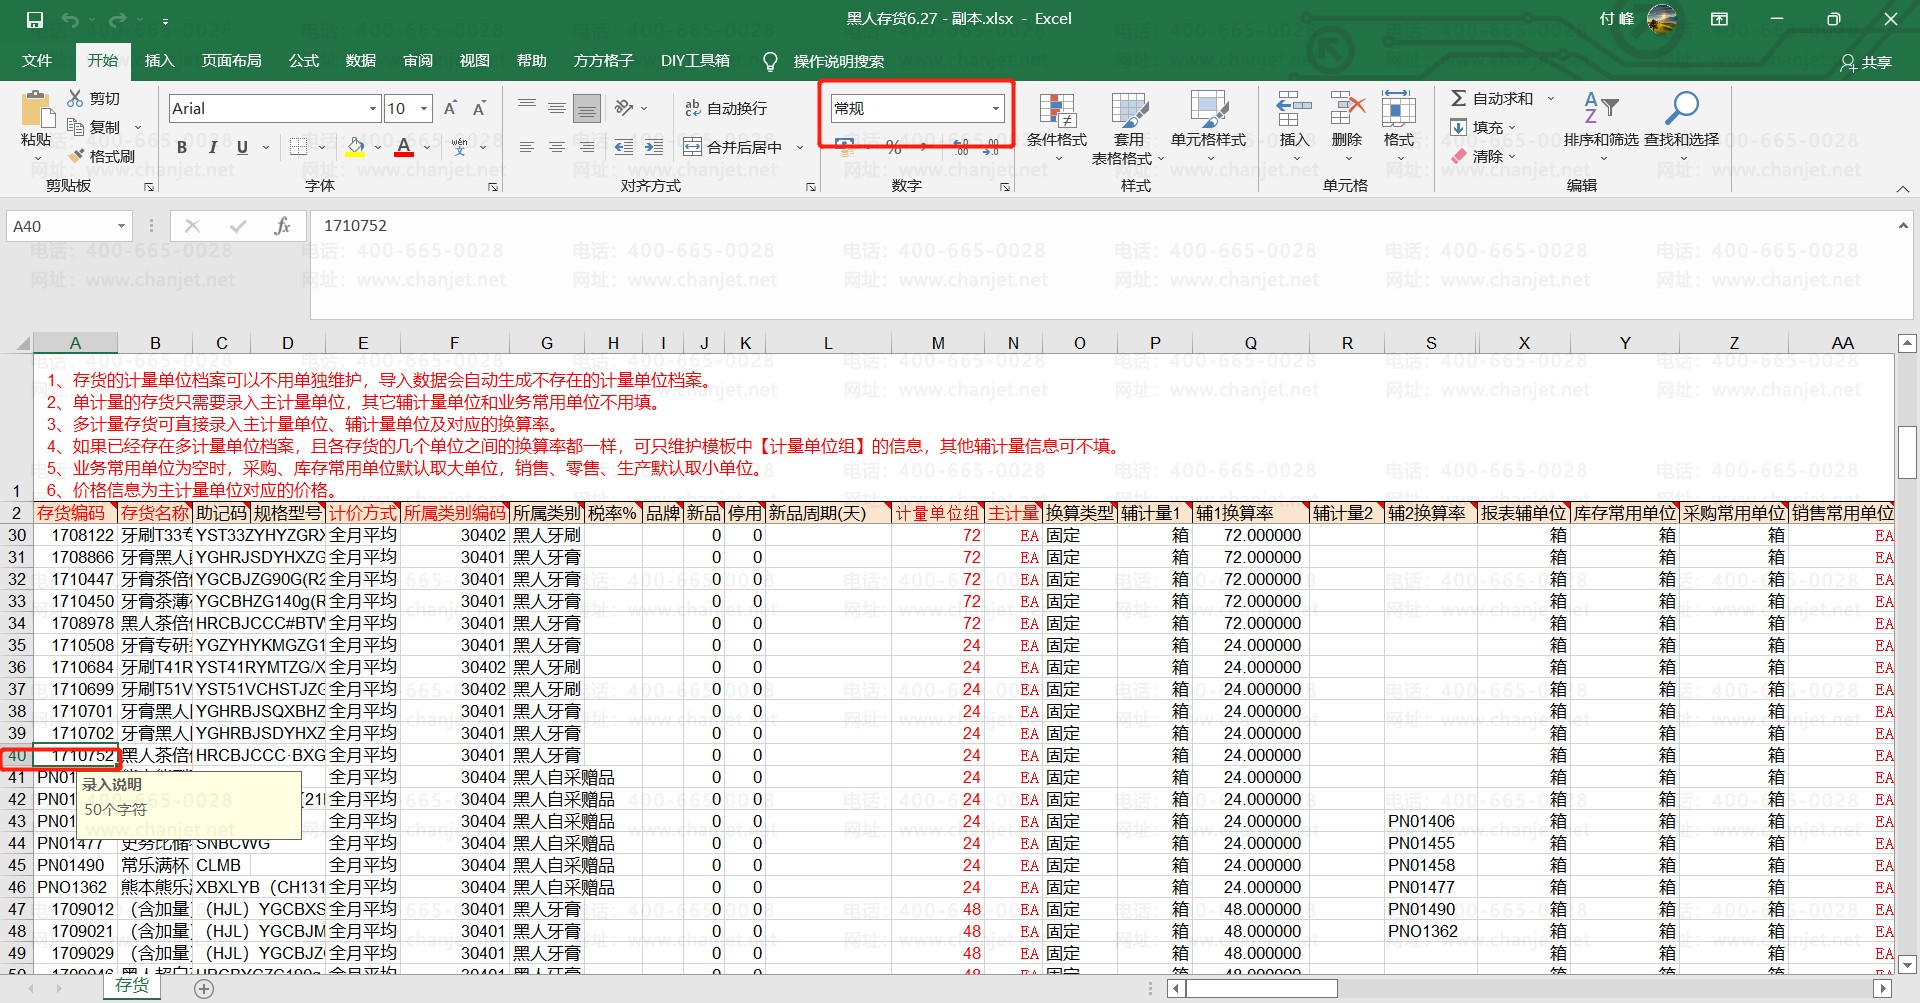Switch to the 页面布局 tab

[232, 61]
